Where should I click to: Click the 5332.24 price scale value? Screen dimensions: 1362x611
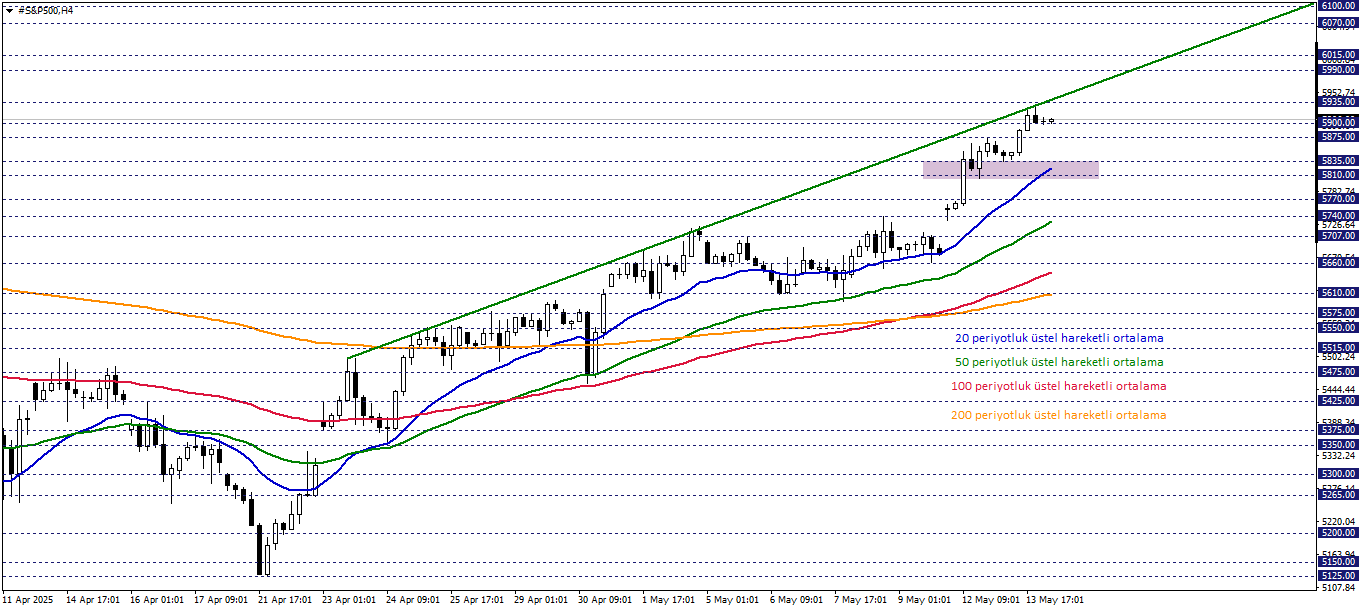pos(1338,455)
